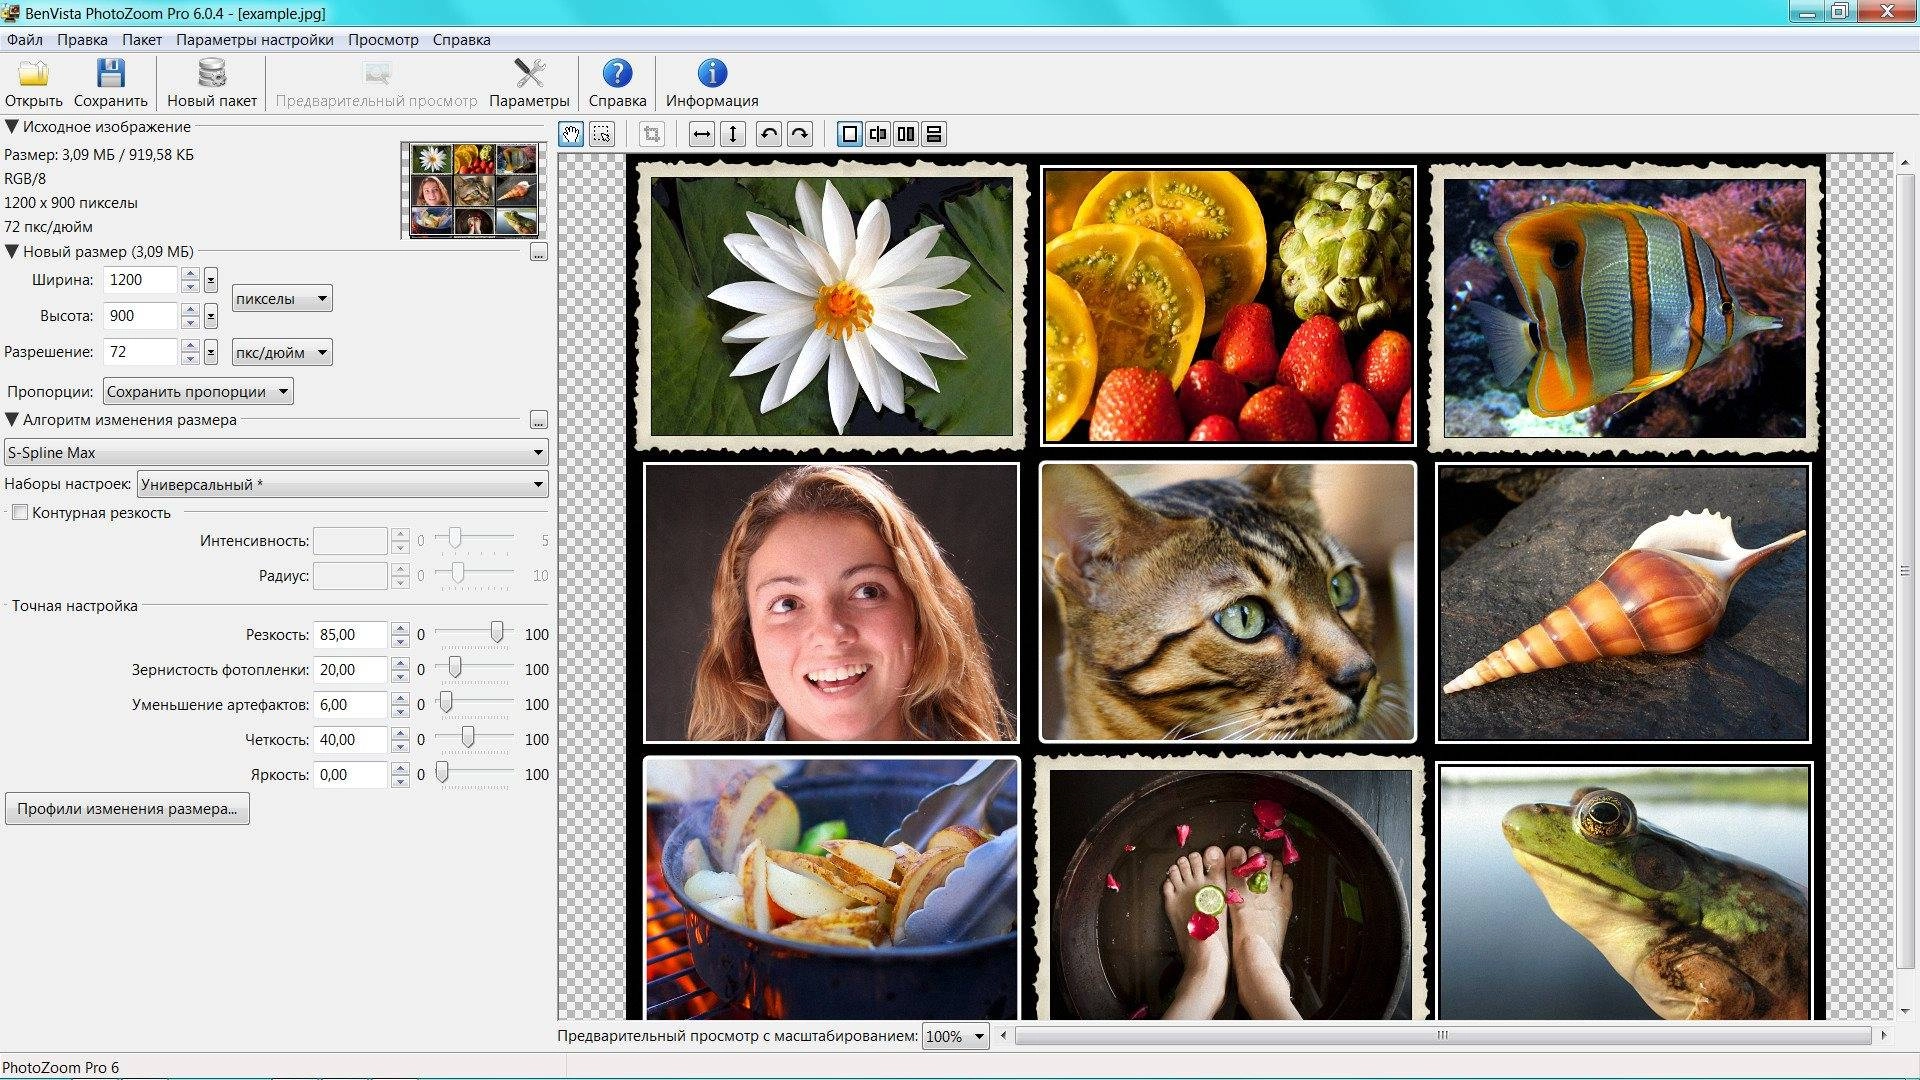The width and height of the screenshot is (1920, 1080).
Task: Increase Ширина with up spinner
Action: click(190, 274)
